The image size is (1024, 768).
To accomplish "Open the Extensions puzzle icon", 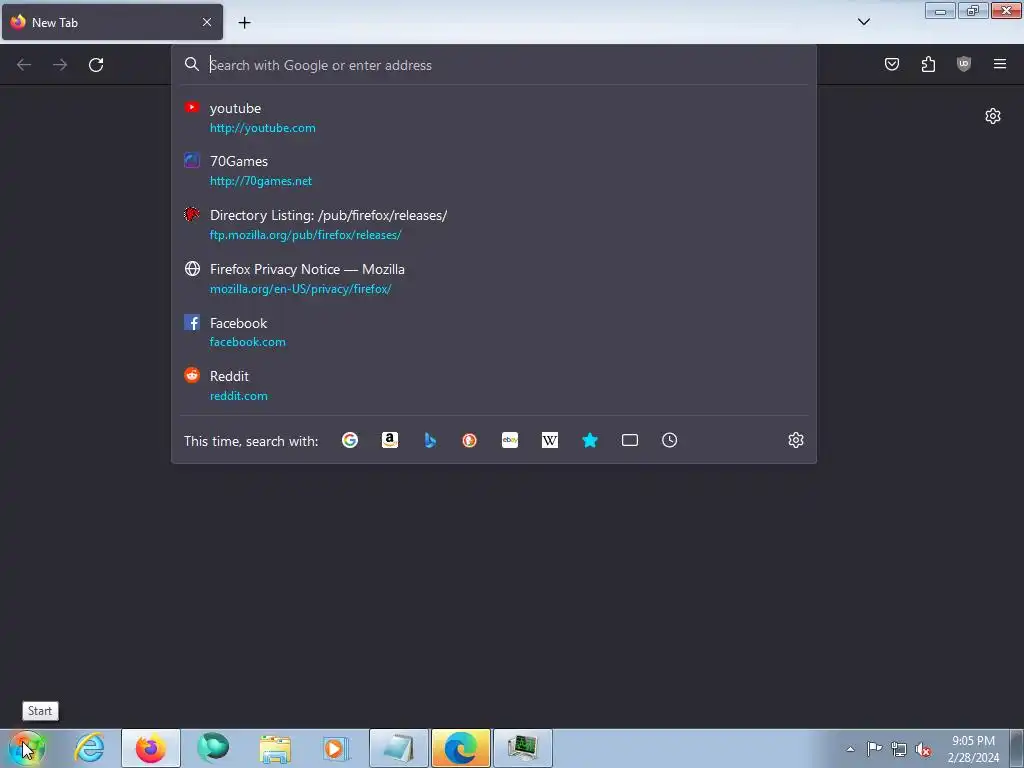I will pyautogui.click(x=928, y=64).
